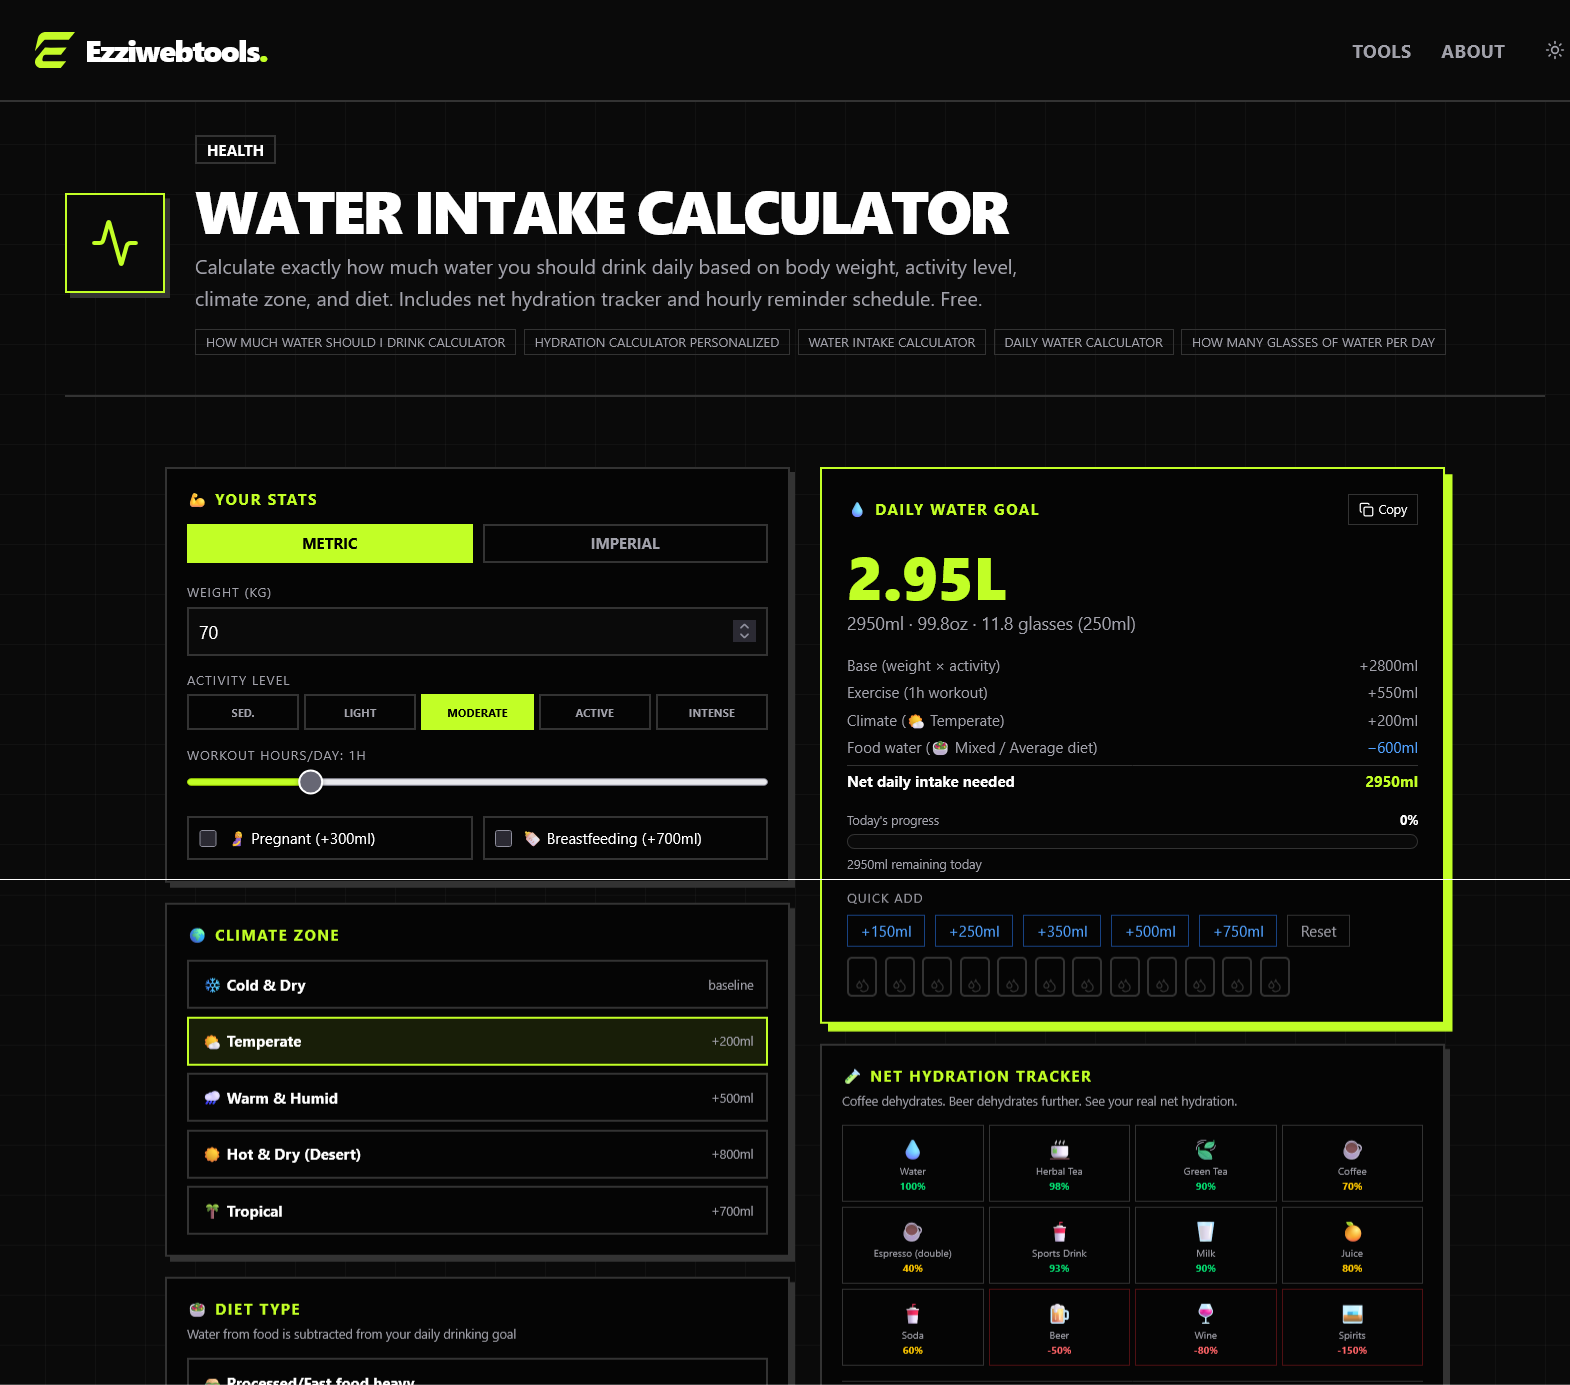Choose Hot & Dry (Desert) climate
The width and height of the screenshot is (1570, 1385).
[x=477, y=1154]
